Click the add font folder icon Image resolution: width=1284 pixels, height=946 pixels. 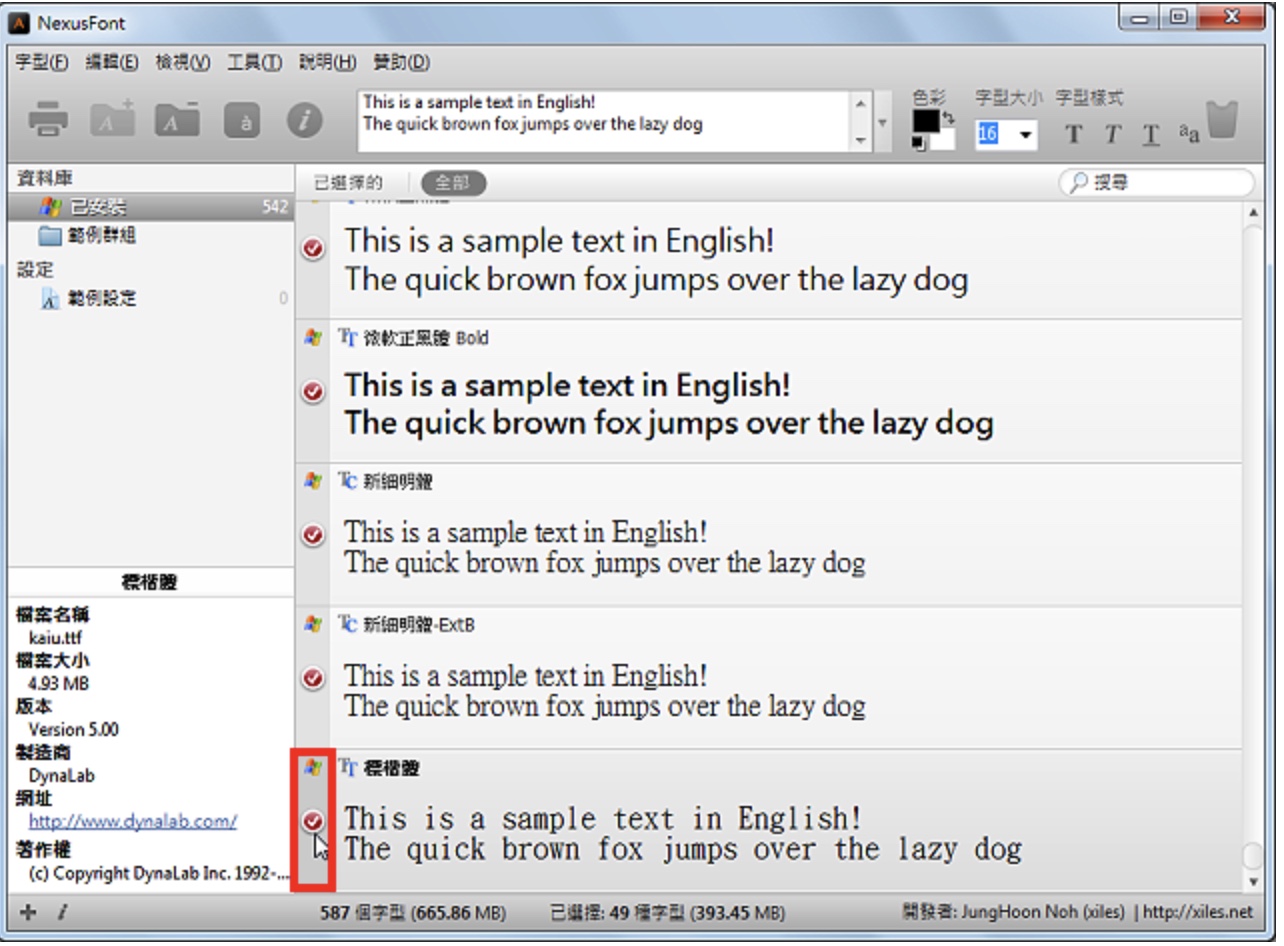click(113, 119)
